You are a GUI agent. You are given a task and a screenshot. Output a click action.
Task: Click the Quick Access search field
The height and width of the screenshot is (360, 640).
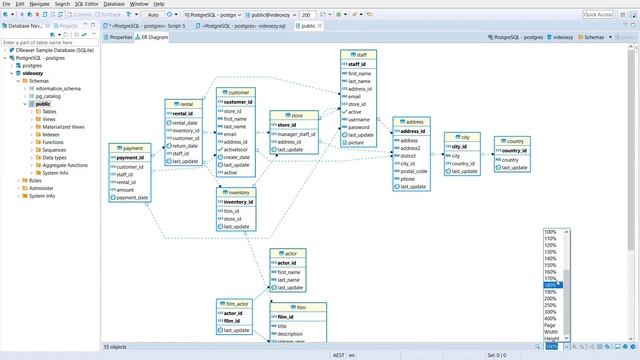(x=598, y=15)
